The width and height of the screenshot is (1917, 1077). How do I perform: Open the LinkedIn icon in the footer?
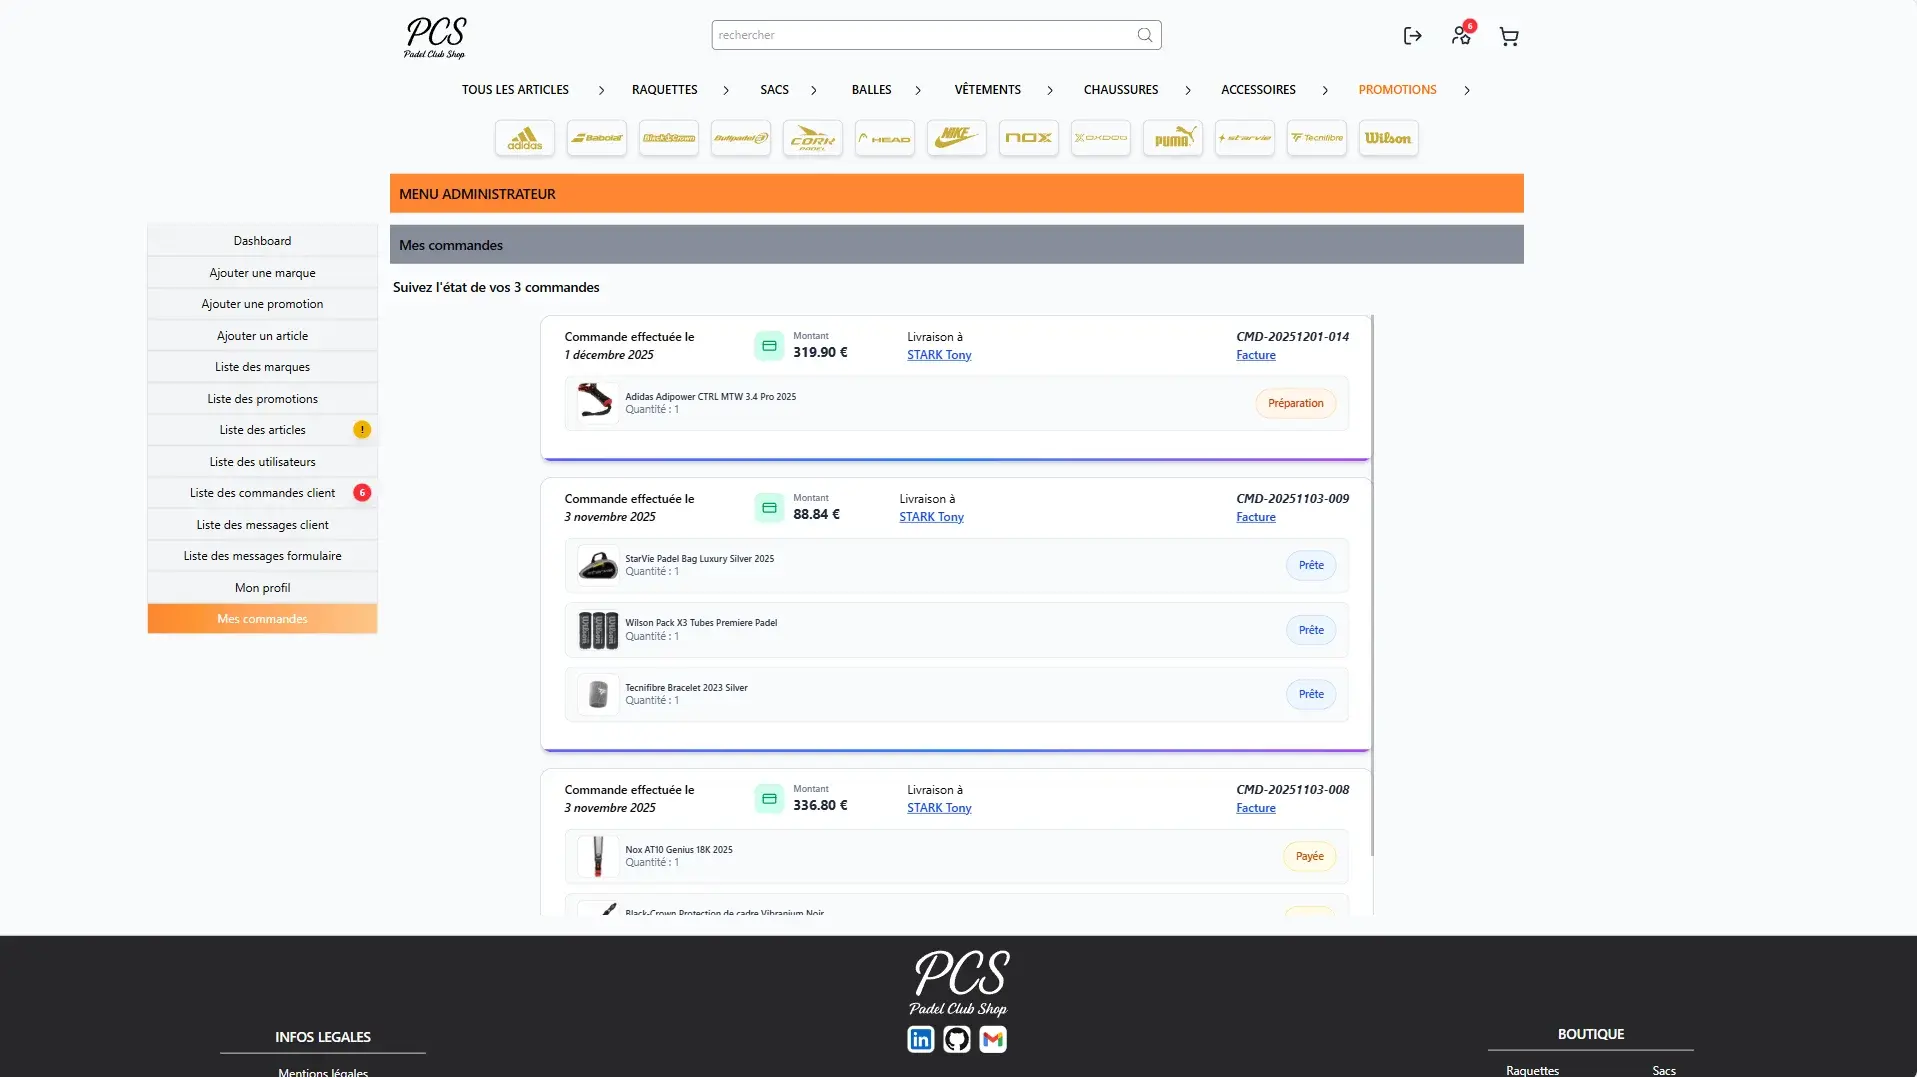click(x=921, y=1040)
